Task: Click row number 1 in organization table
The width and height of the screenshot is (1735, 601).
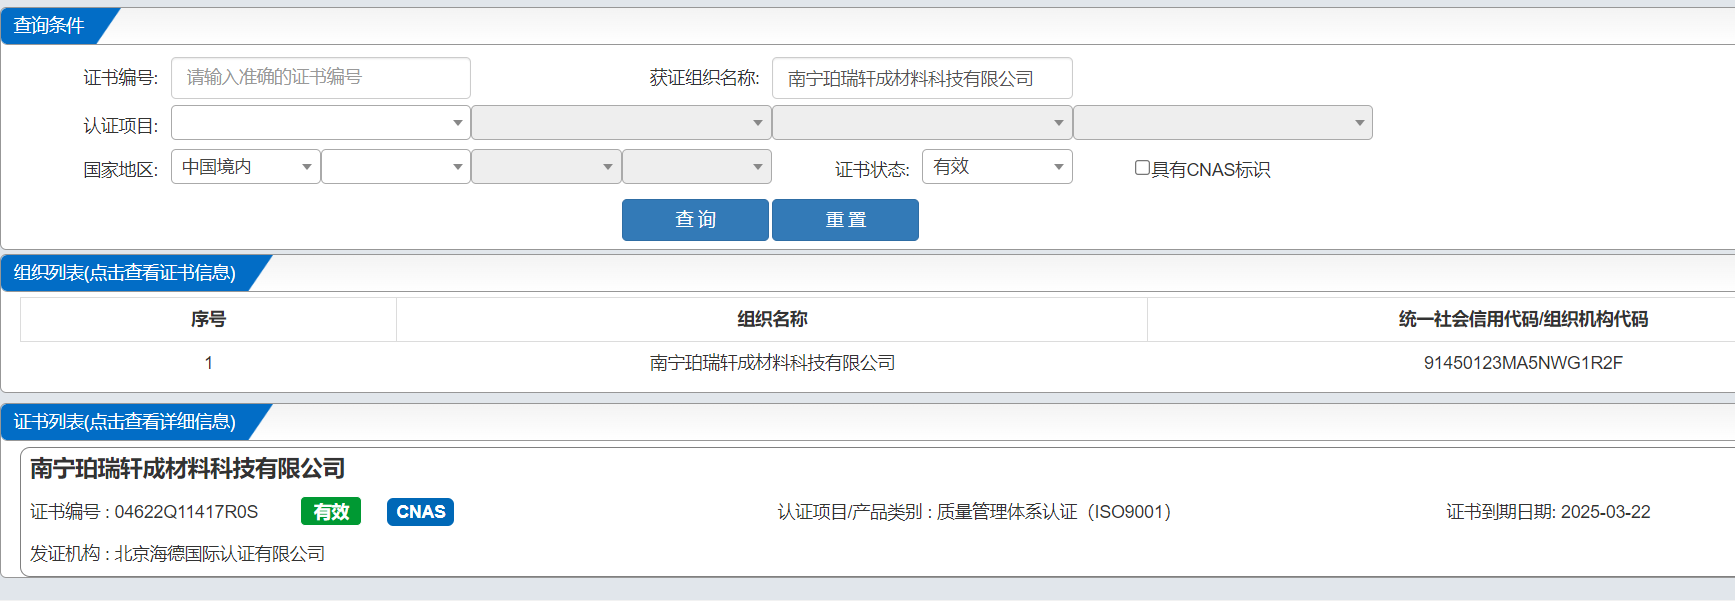Action: 208,363
